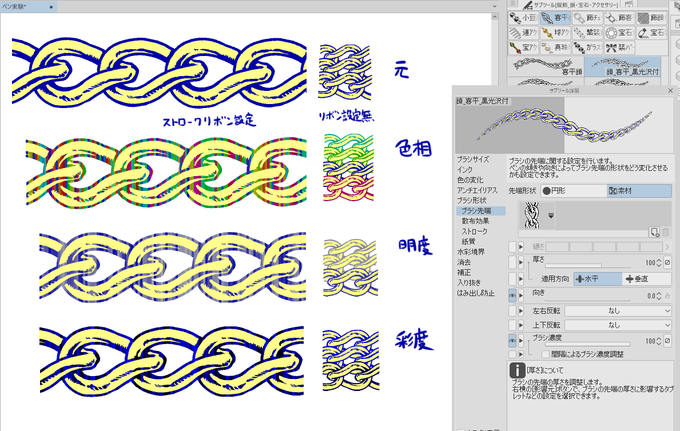Select the 鎖_喜平_黒光沢付 brush sub tool
The height and width of the screenshot is (431, 680).
pos(623,66)
